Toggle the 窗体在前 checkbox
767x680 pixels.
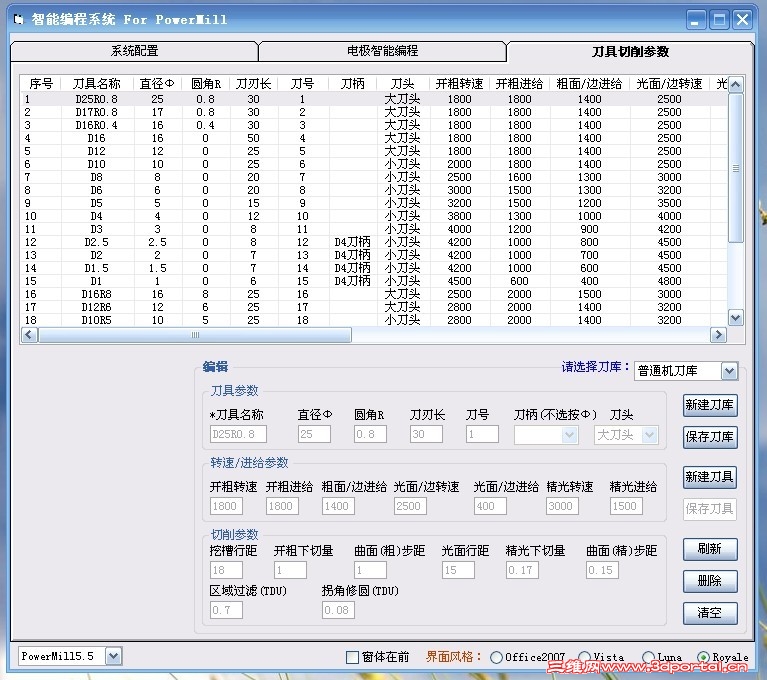coord(352,657)
